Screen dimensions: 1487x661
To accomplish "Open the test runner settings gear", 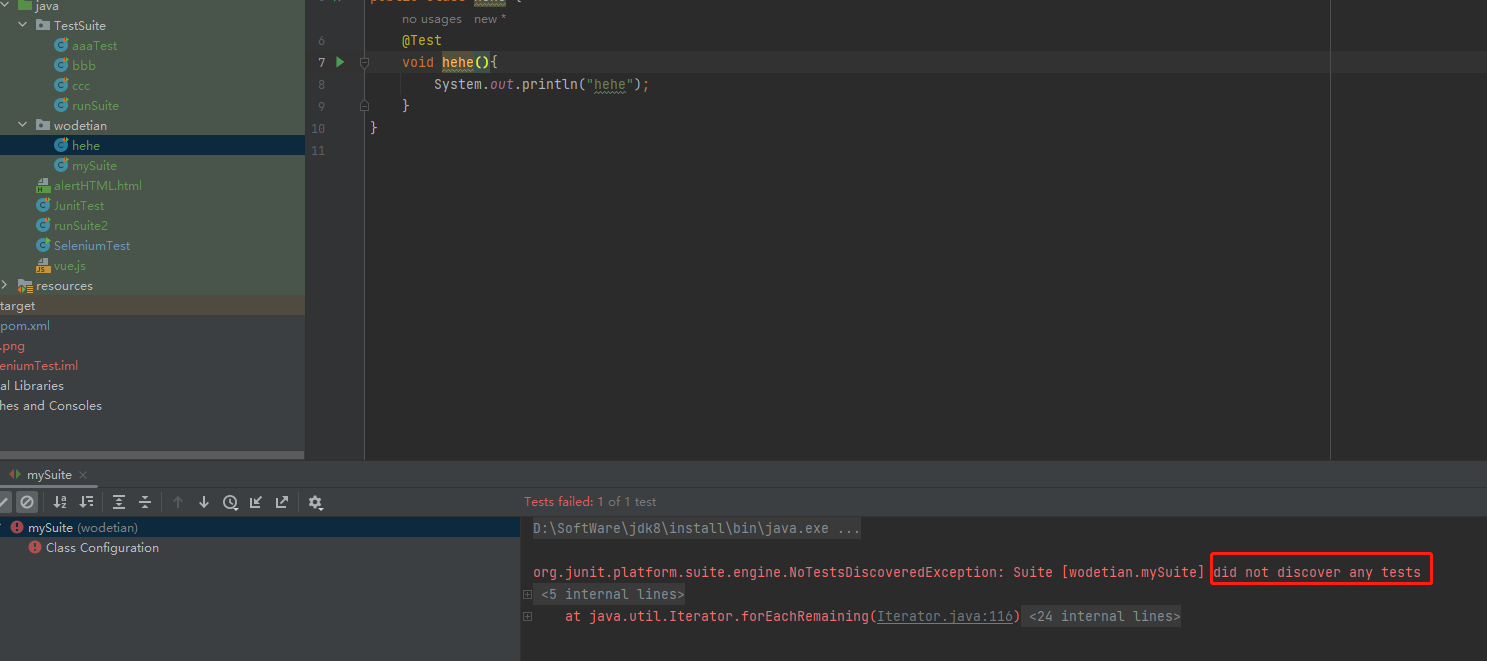I will (x=316, y=501).
